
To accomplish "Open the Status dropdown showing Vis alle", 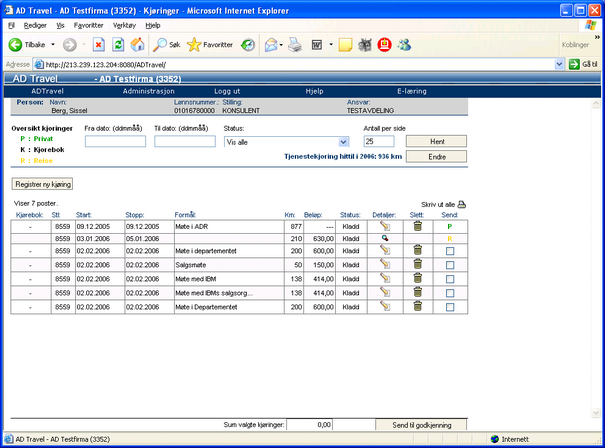I will point(344,142).
